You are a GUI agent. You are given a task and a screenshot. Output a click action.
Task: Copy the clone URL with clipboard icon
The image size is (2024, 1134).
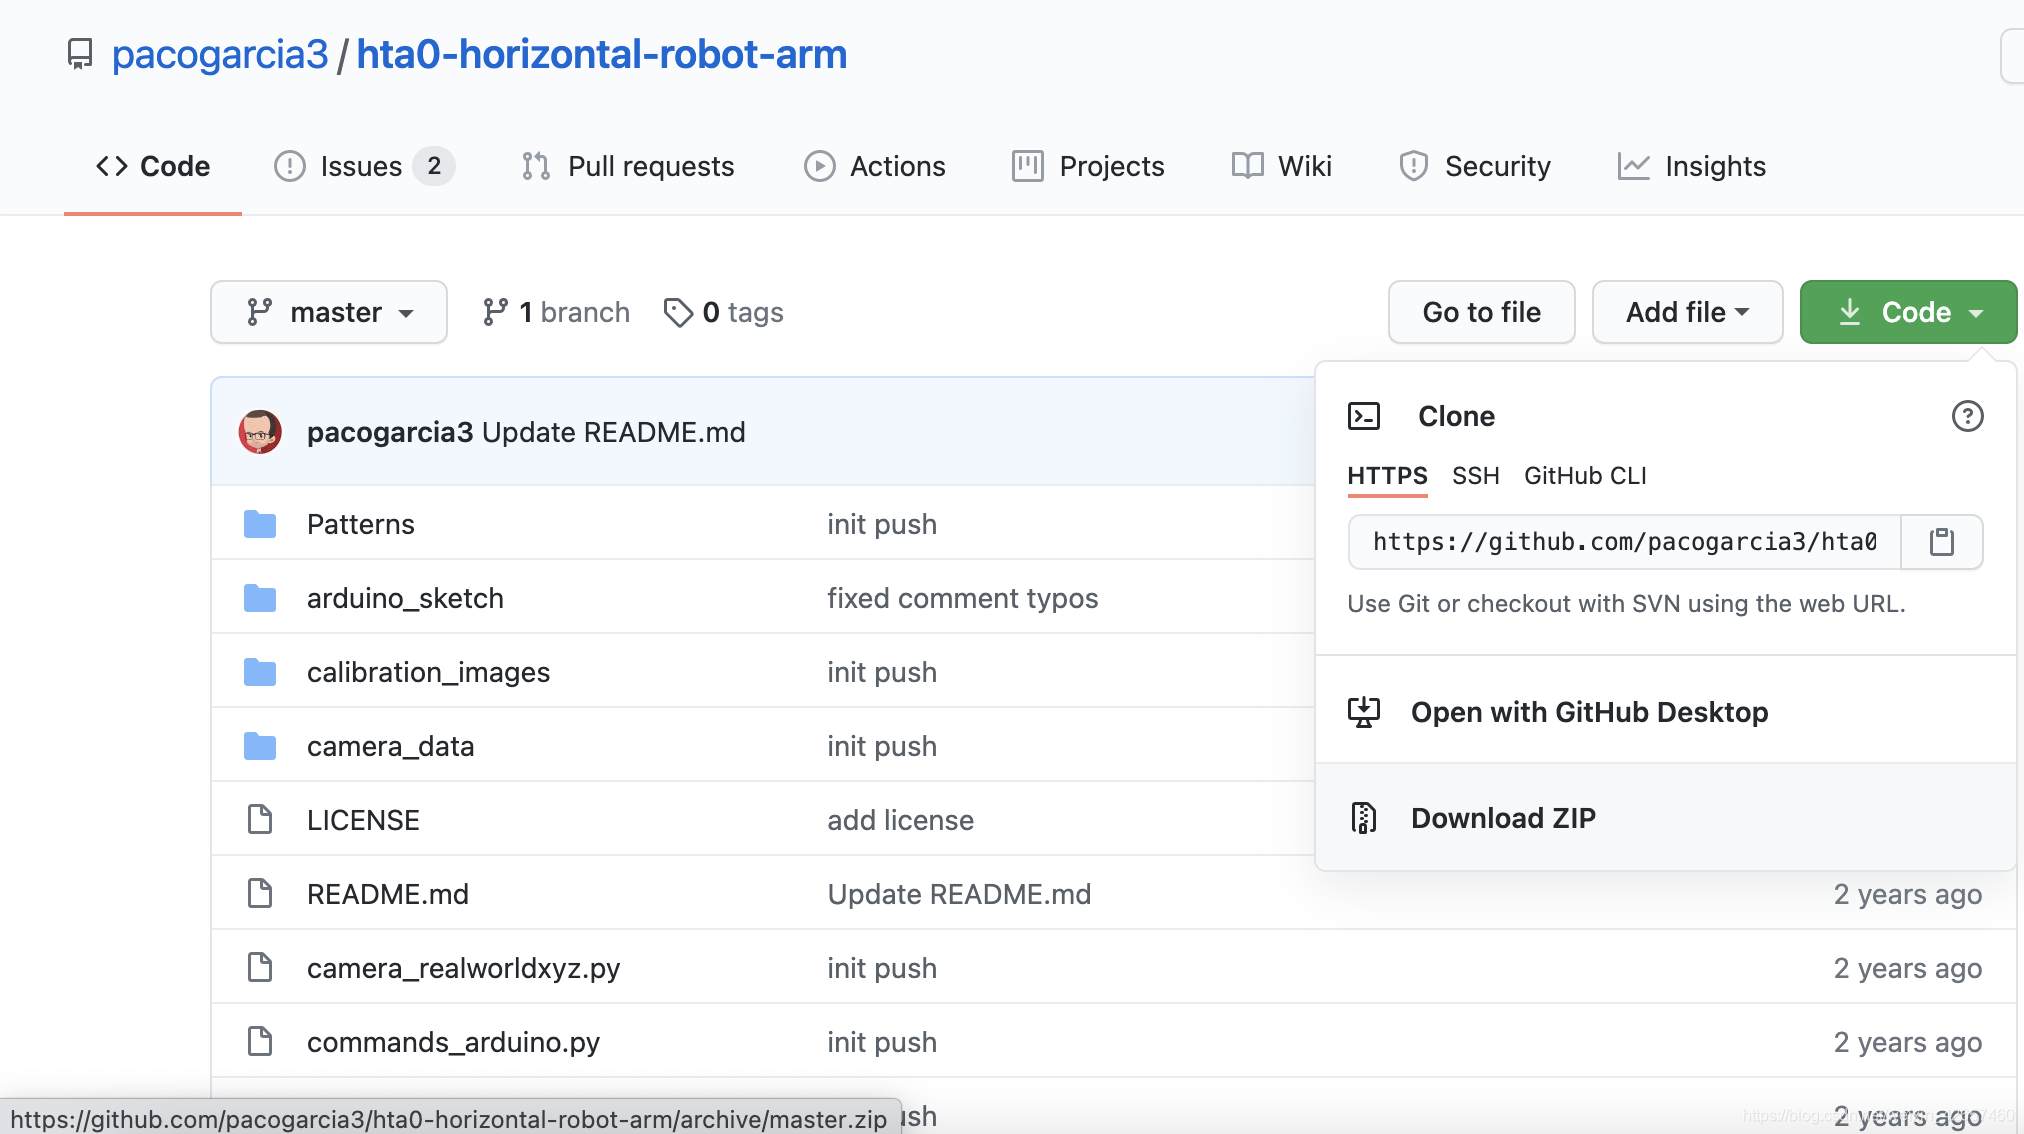coord(1942,542)
